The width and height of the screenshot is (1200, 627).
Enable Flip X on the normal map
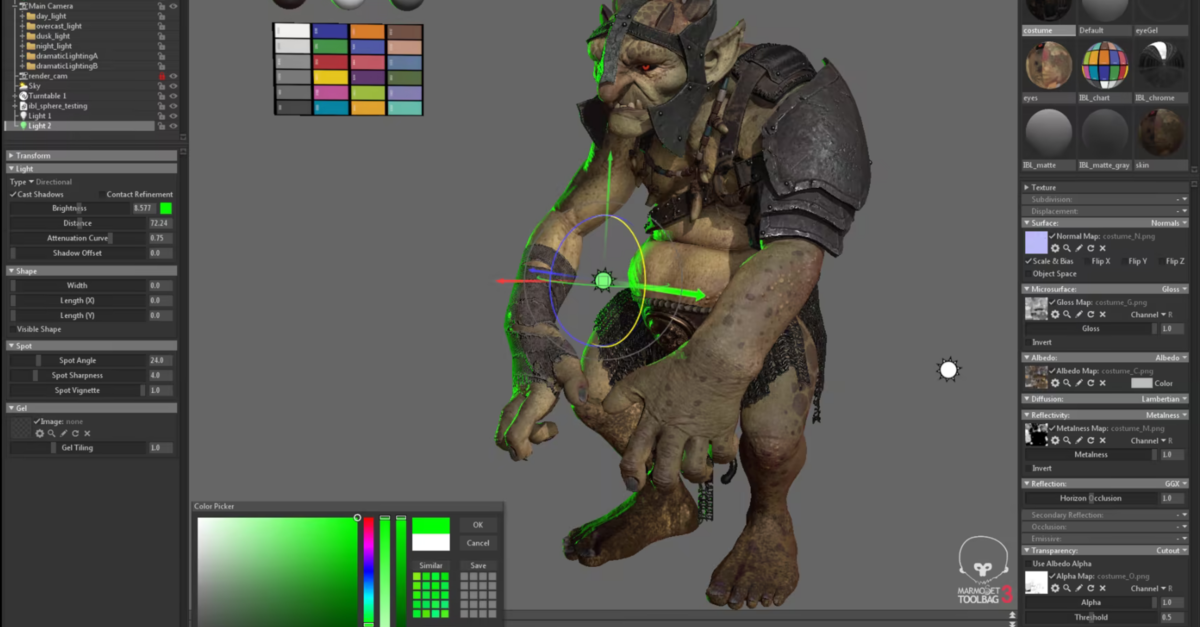(x=1087, y=261)
